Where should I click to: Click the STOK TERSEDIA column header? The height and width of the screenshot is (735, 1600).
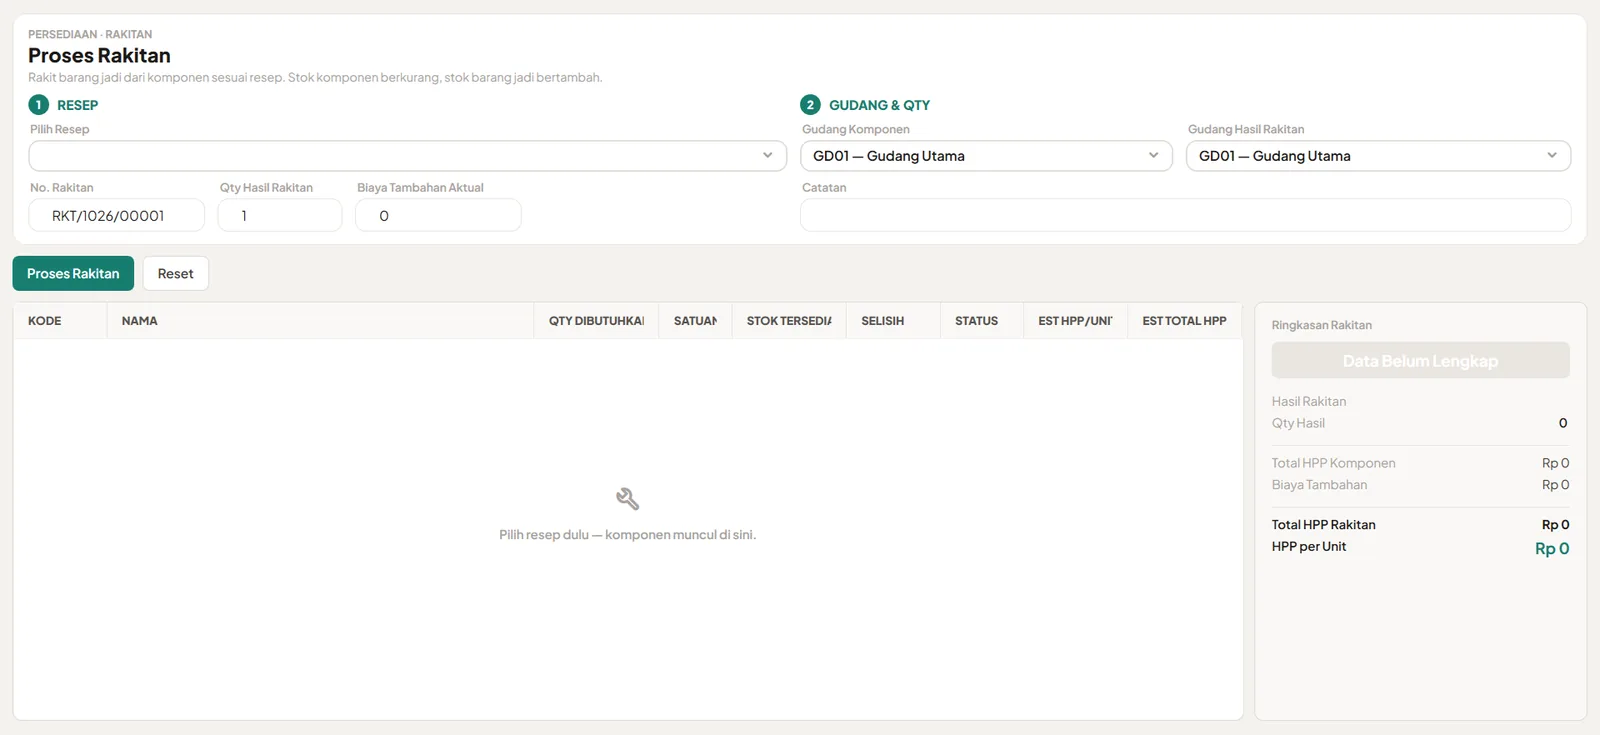789,321
